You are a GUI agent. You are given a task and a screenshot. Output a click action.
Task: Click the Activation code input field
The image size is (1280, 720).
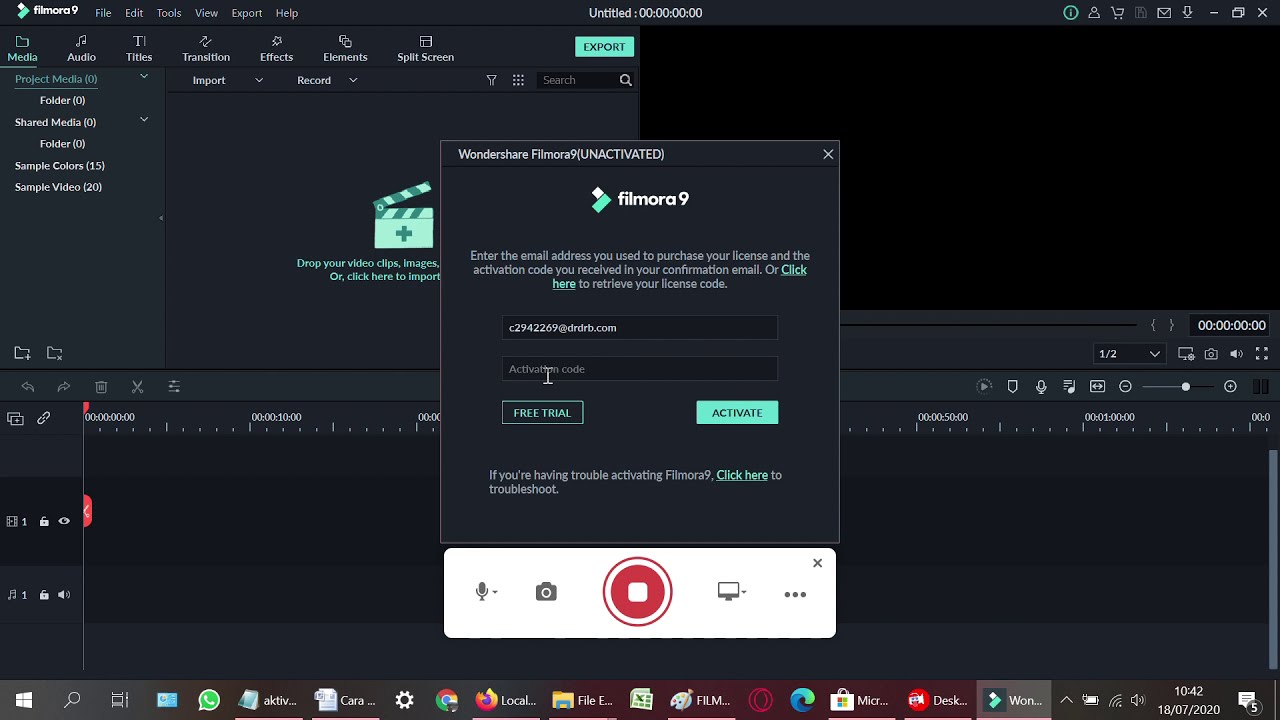click(640, 369)
